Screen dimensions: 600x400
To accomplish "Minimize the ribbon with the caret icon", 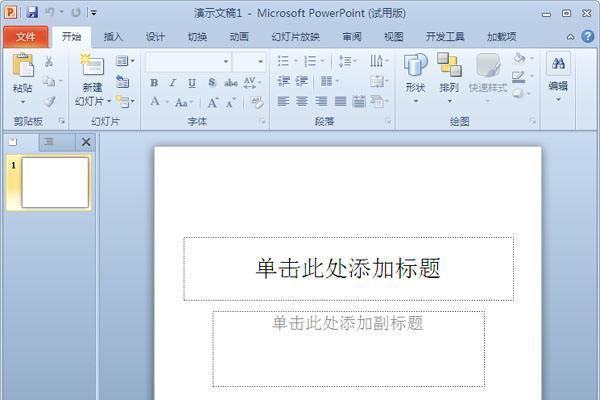I will (x=570, y=37).
